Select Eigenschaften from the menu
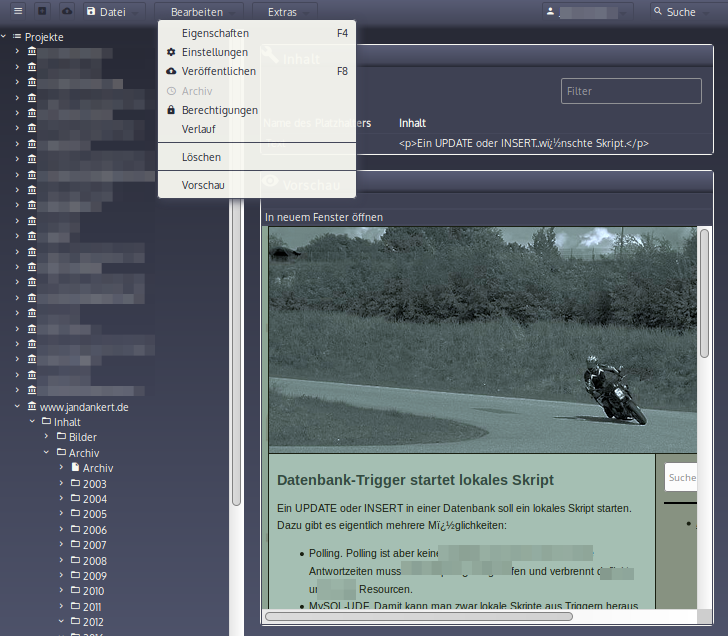The image size is (728, 636). coord(257,33)
